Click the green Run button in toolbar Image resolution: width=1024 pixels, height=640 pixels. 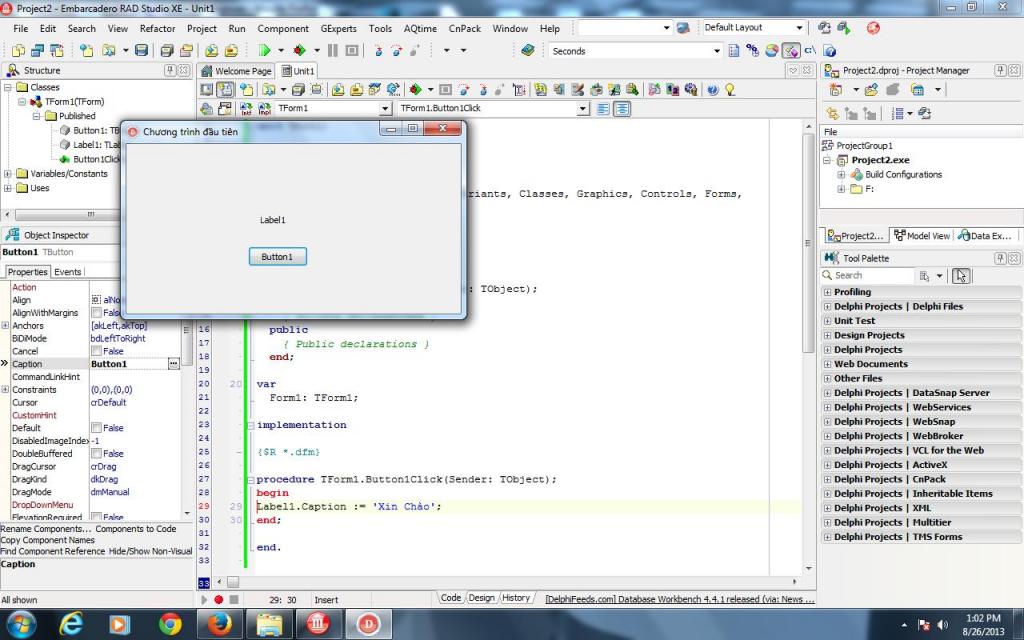coord(265,50)
